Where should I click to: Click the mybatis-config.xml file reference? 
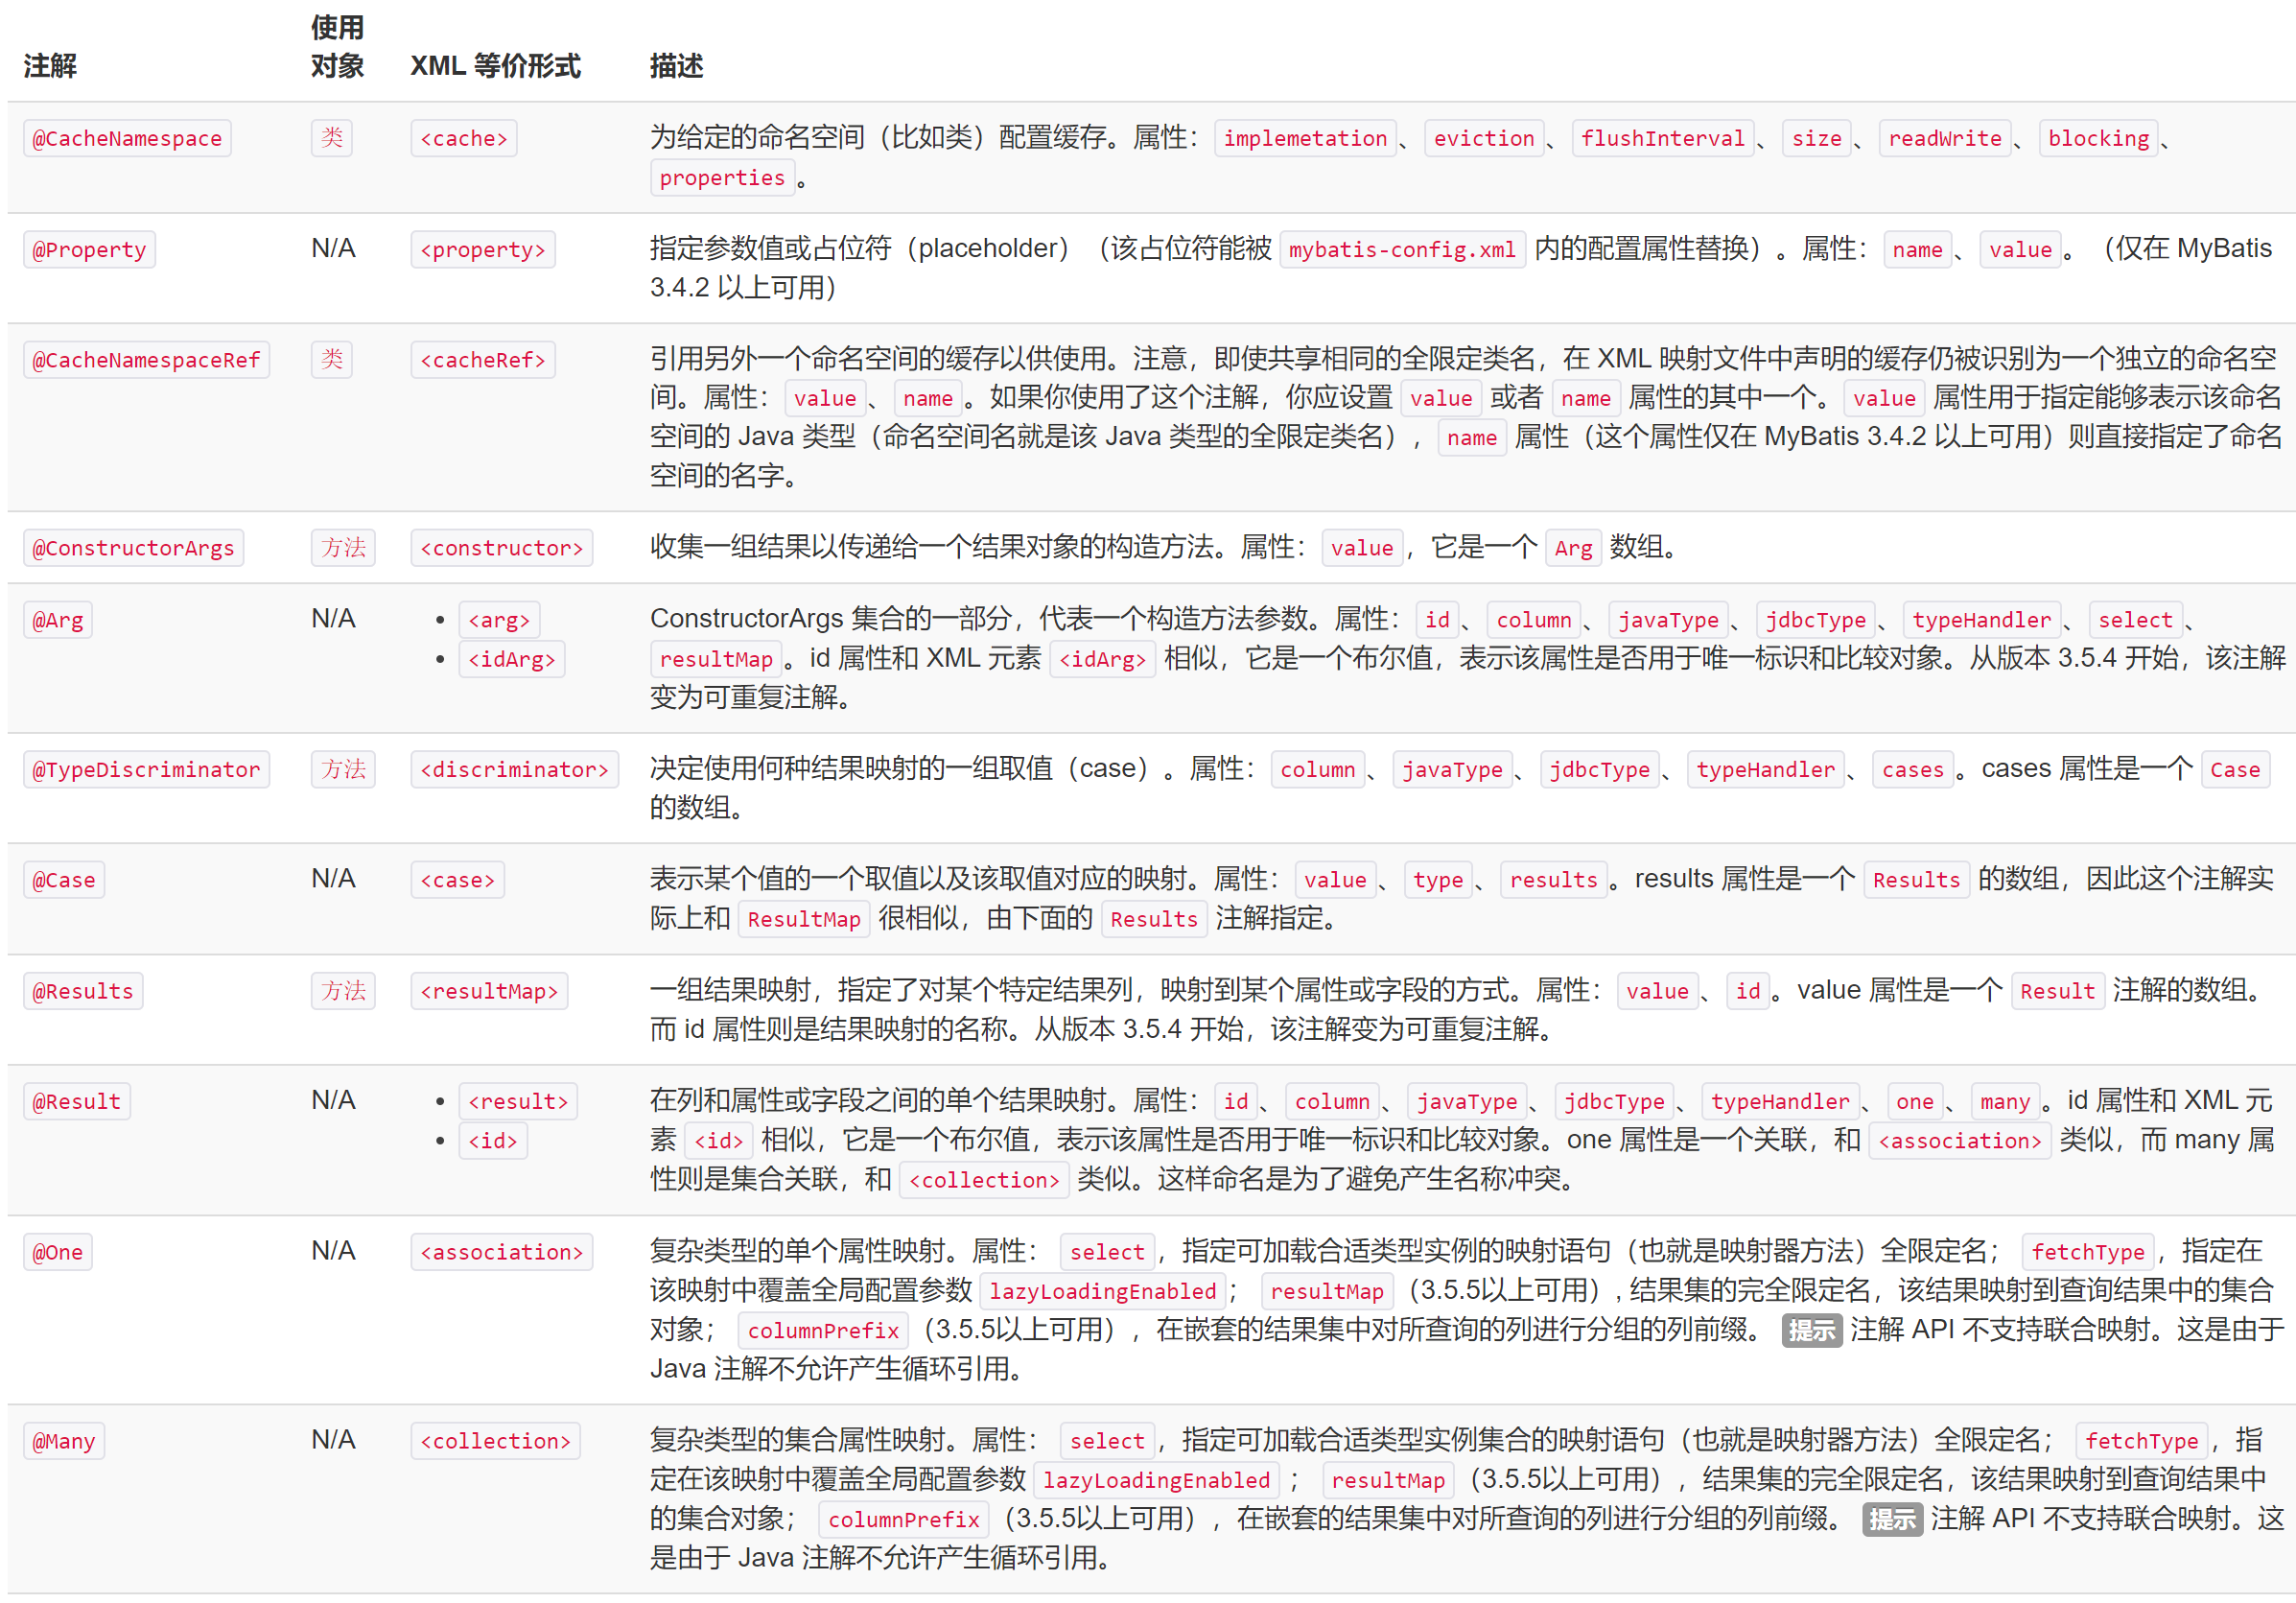pyautogui.click(x=1402, y=249)
